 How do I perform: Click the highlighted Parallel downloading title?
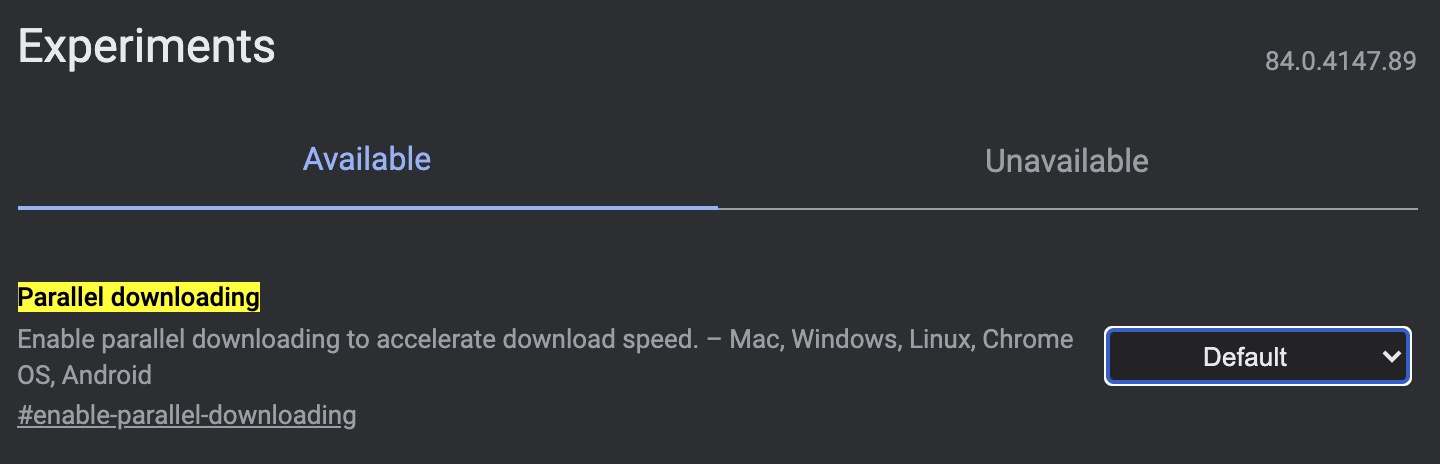pos(139,297)
